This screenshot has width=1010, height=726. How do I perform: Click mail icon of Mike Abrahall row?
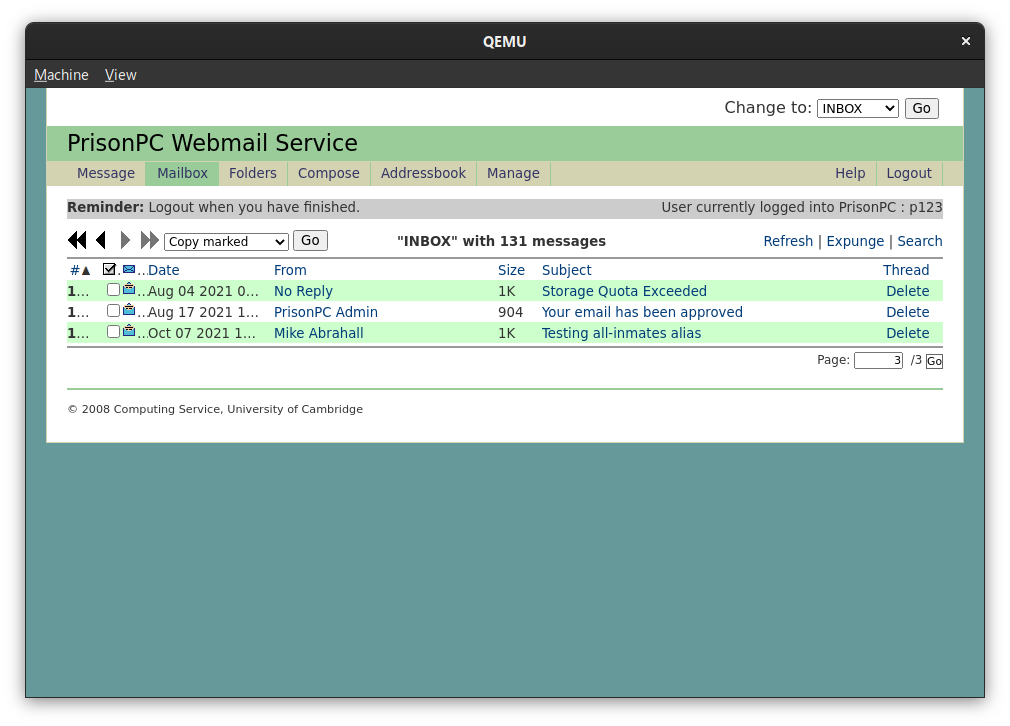point(129,332)
